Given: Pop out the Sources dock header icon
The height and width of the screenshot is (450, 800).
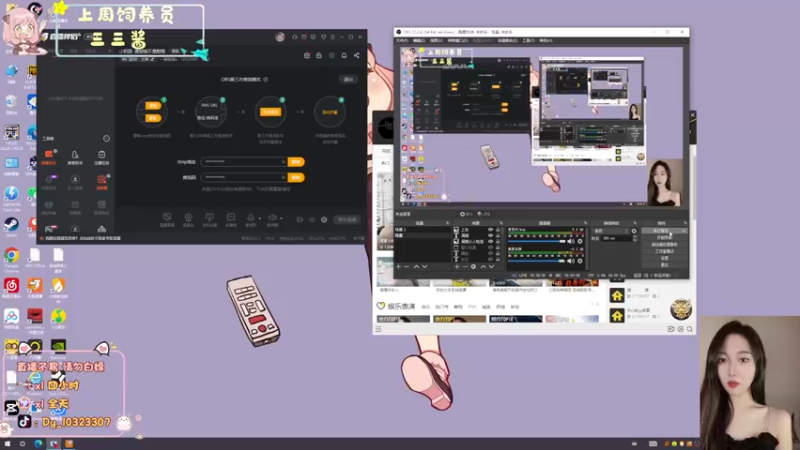Looking at the screenshot, I should coord(501,223).
